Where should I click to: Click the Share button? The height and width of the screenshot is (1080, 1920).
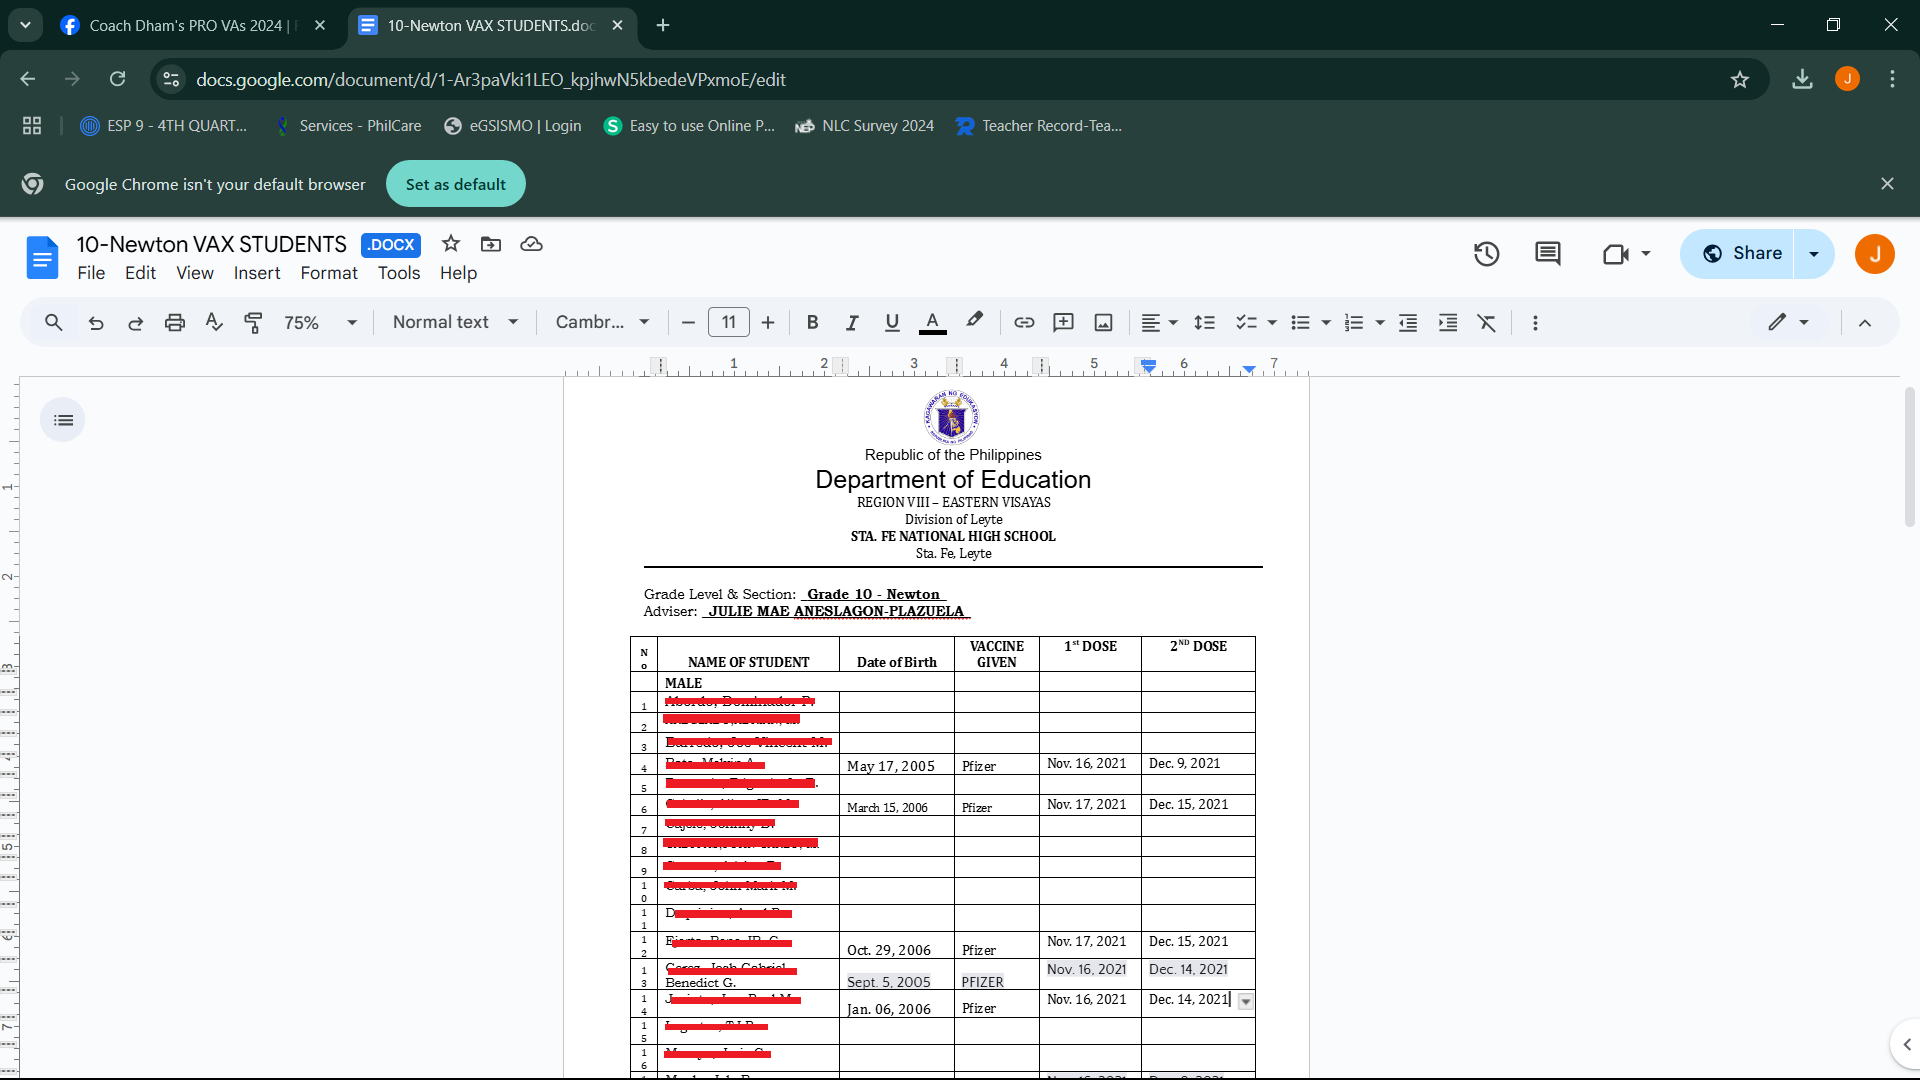point(1741,254)
